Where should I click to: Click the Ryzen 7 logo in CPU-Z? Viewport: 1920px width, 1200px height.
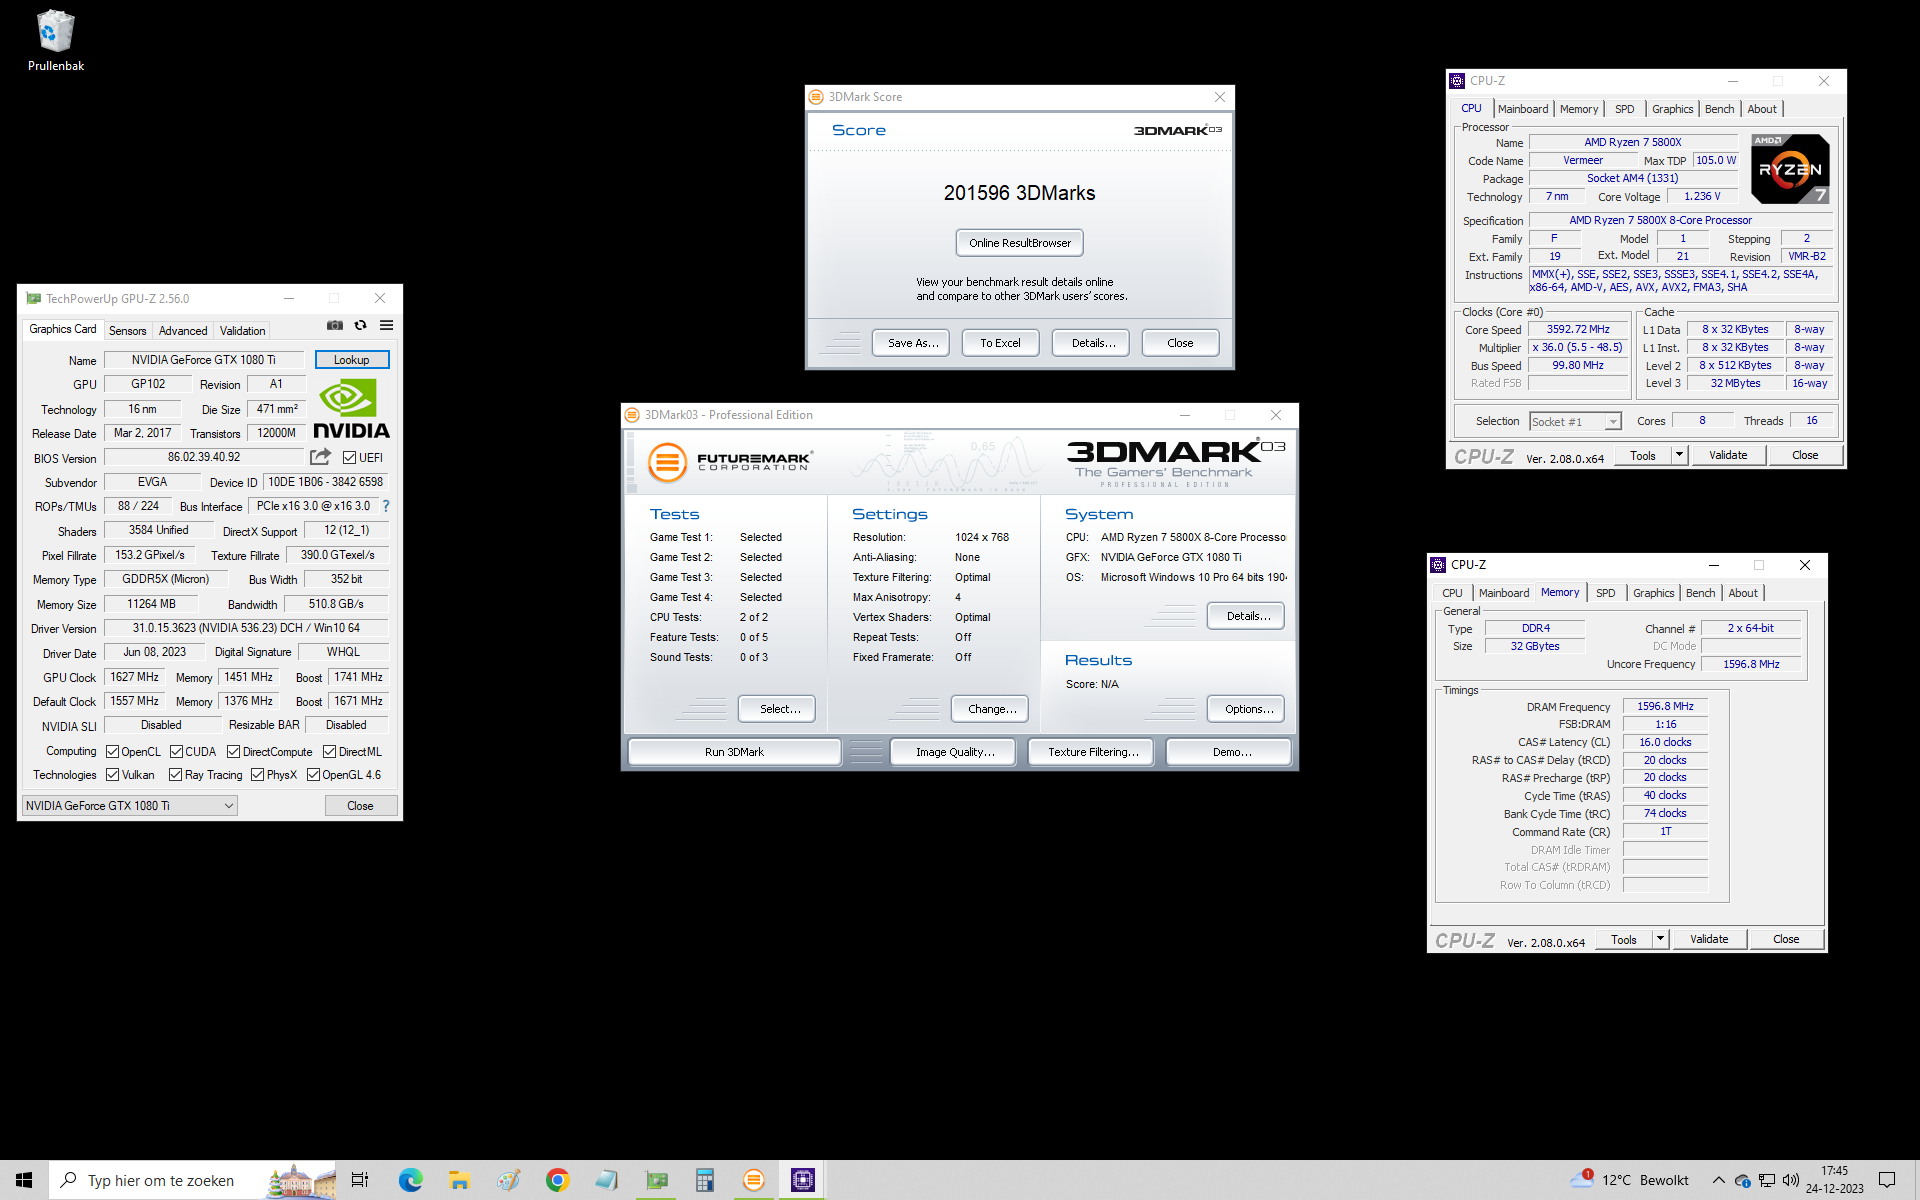point(1790,169)
